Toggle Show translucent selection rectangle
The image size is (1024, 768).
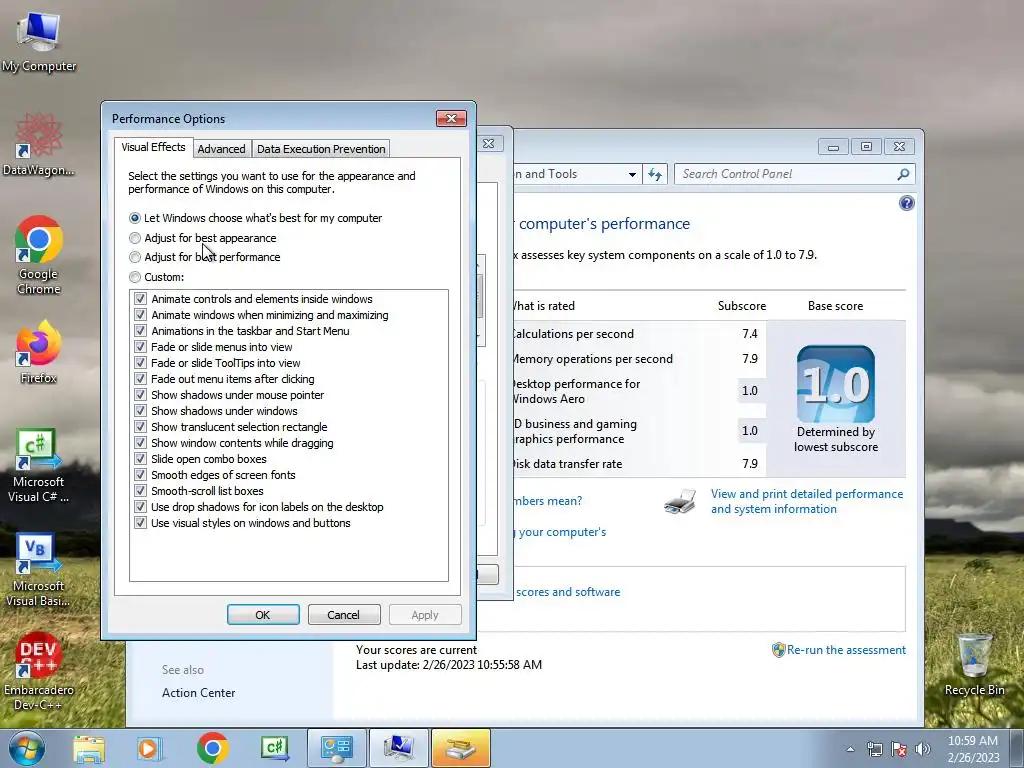(140, 427)
